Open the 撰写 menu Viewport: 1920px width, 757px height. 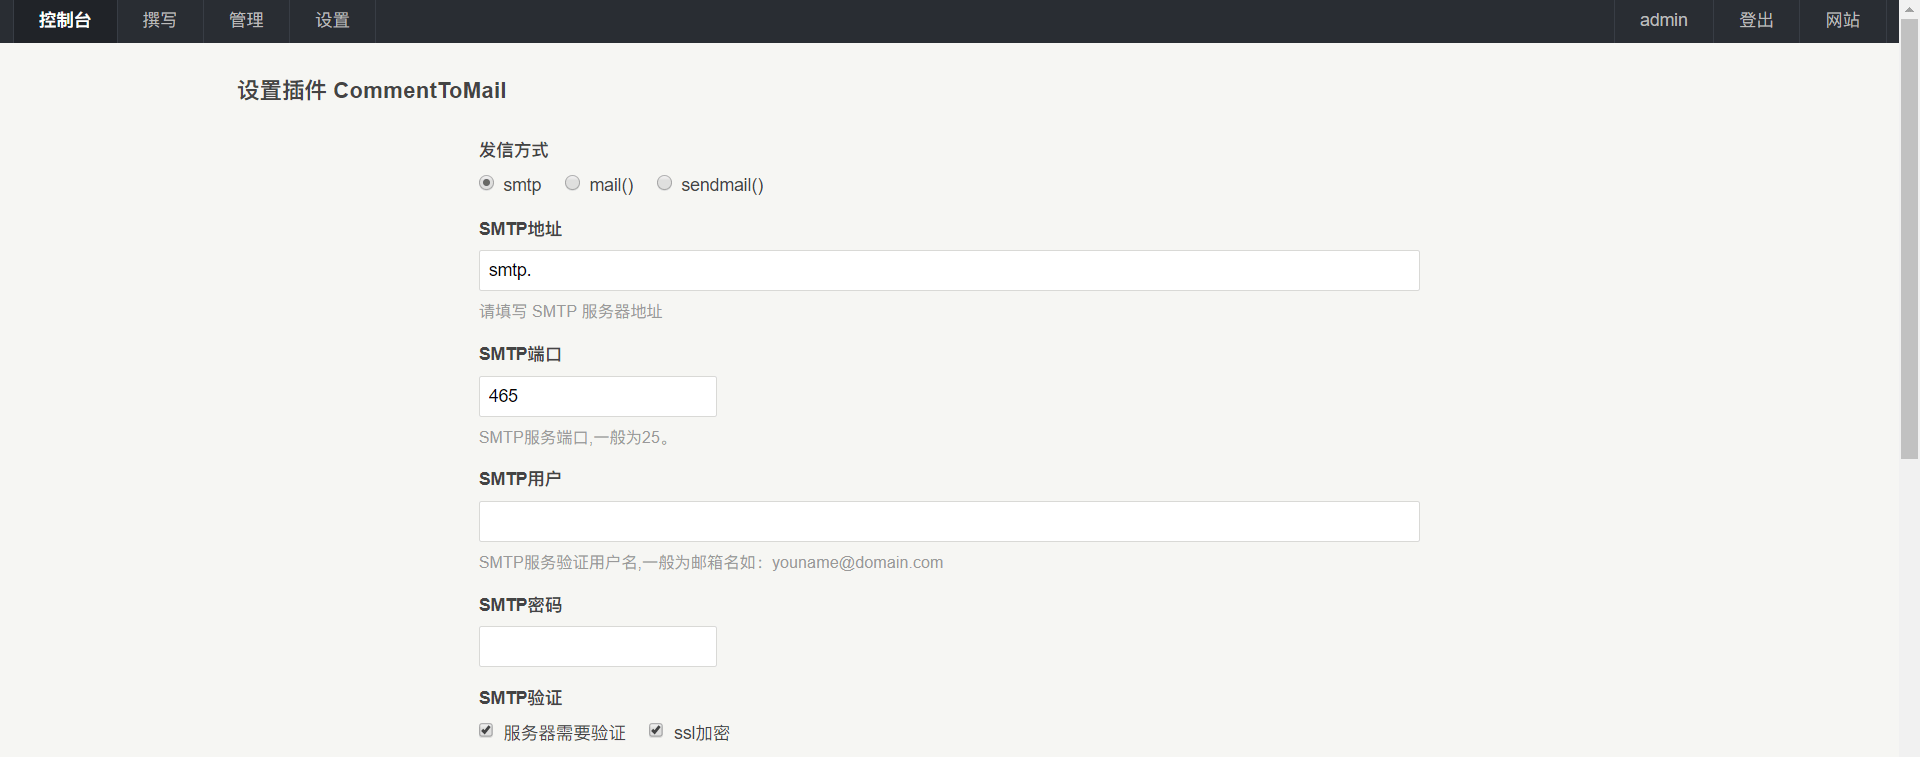(160, 21)
